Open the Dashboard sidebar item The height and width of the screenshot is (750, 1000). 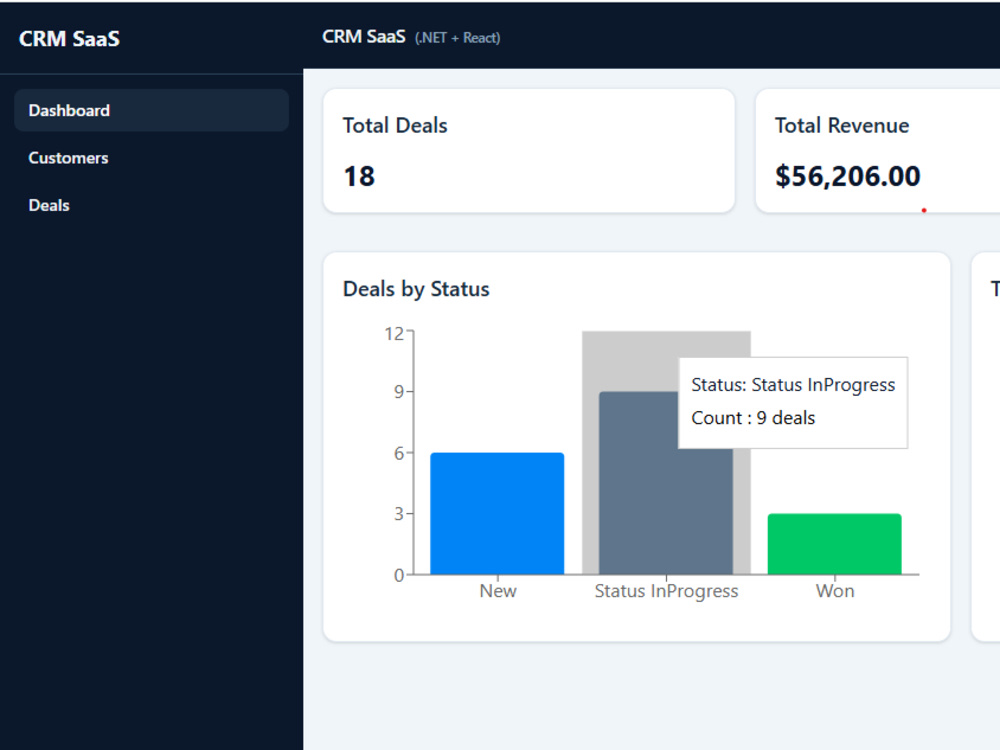151,110
